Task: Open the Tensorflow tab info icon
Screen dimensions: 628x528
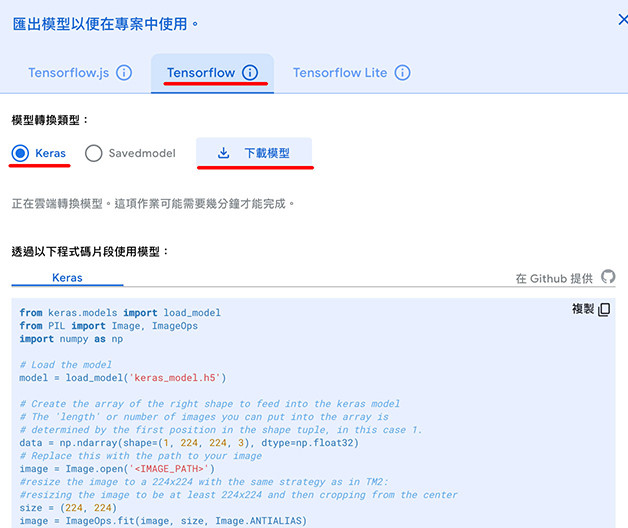Action: tap(250, 73)
